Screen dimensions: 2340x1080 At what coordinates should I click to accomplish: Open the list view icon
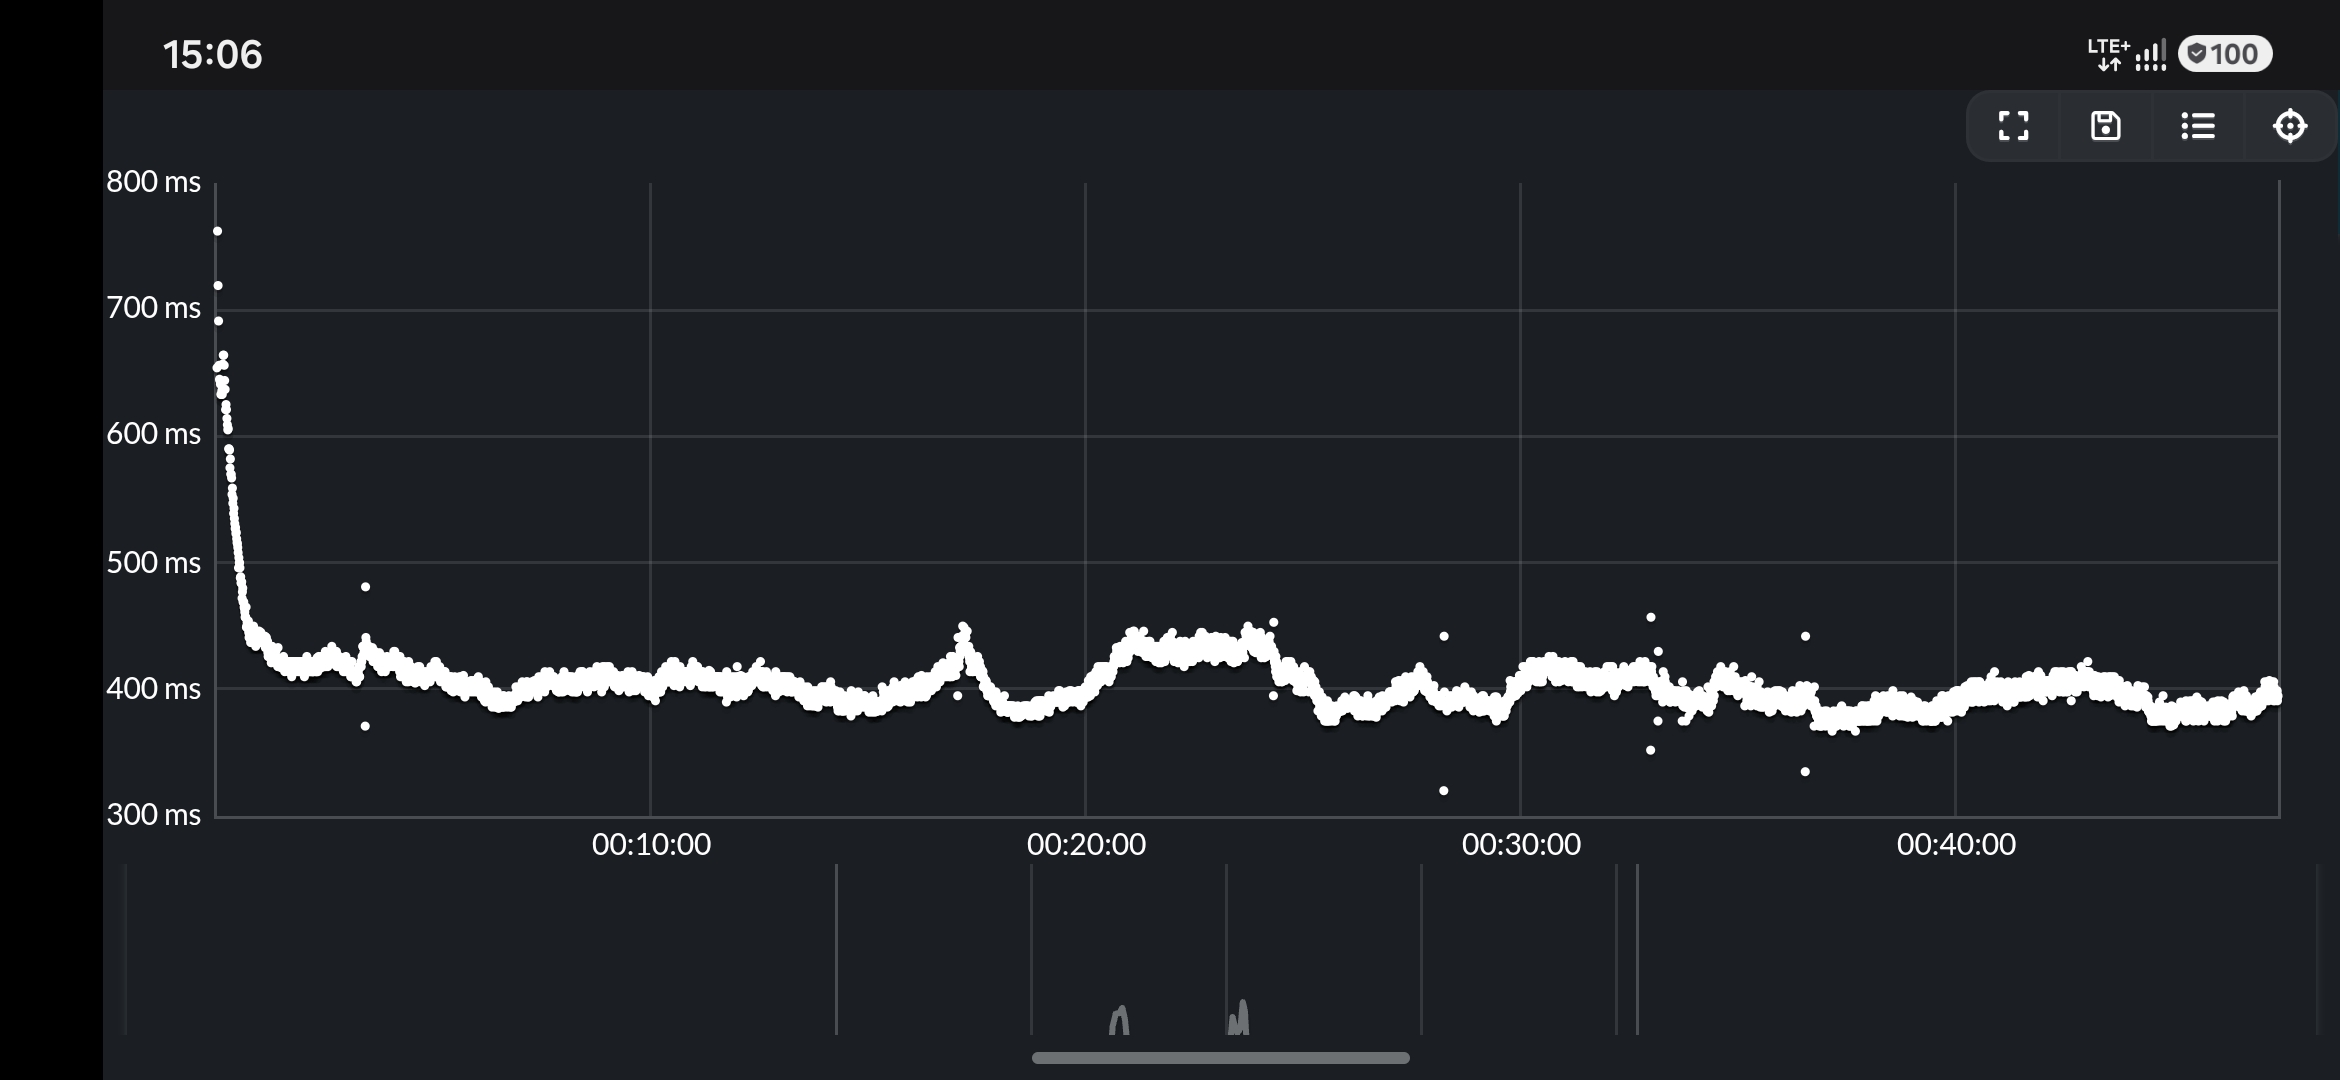pos(2197,126)
